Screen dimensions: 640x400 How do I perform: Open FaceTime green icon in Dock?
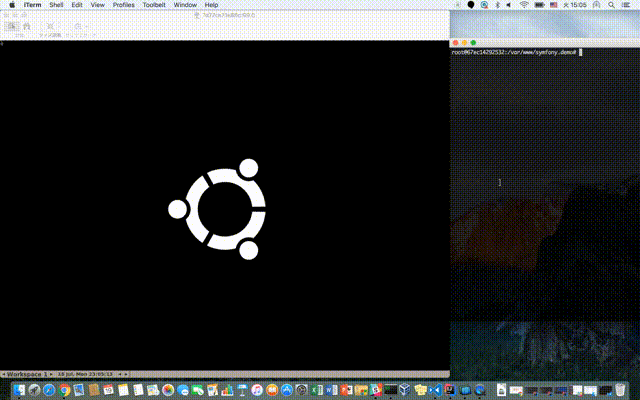point(198,390)
